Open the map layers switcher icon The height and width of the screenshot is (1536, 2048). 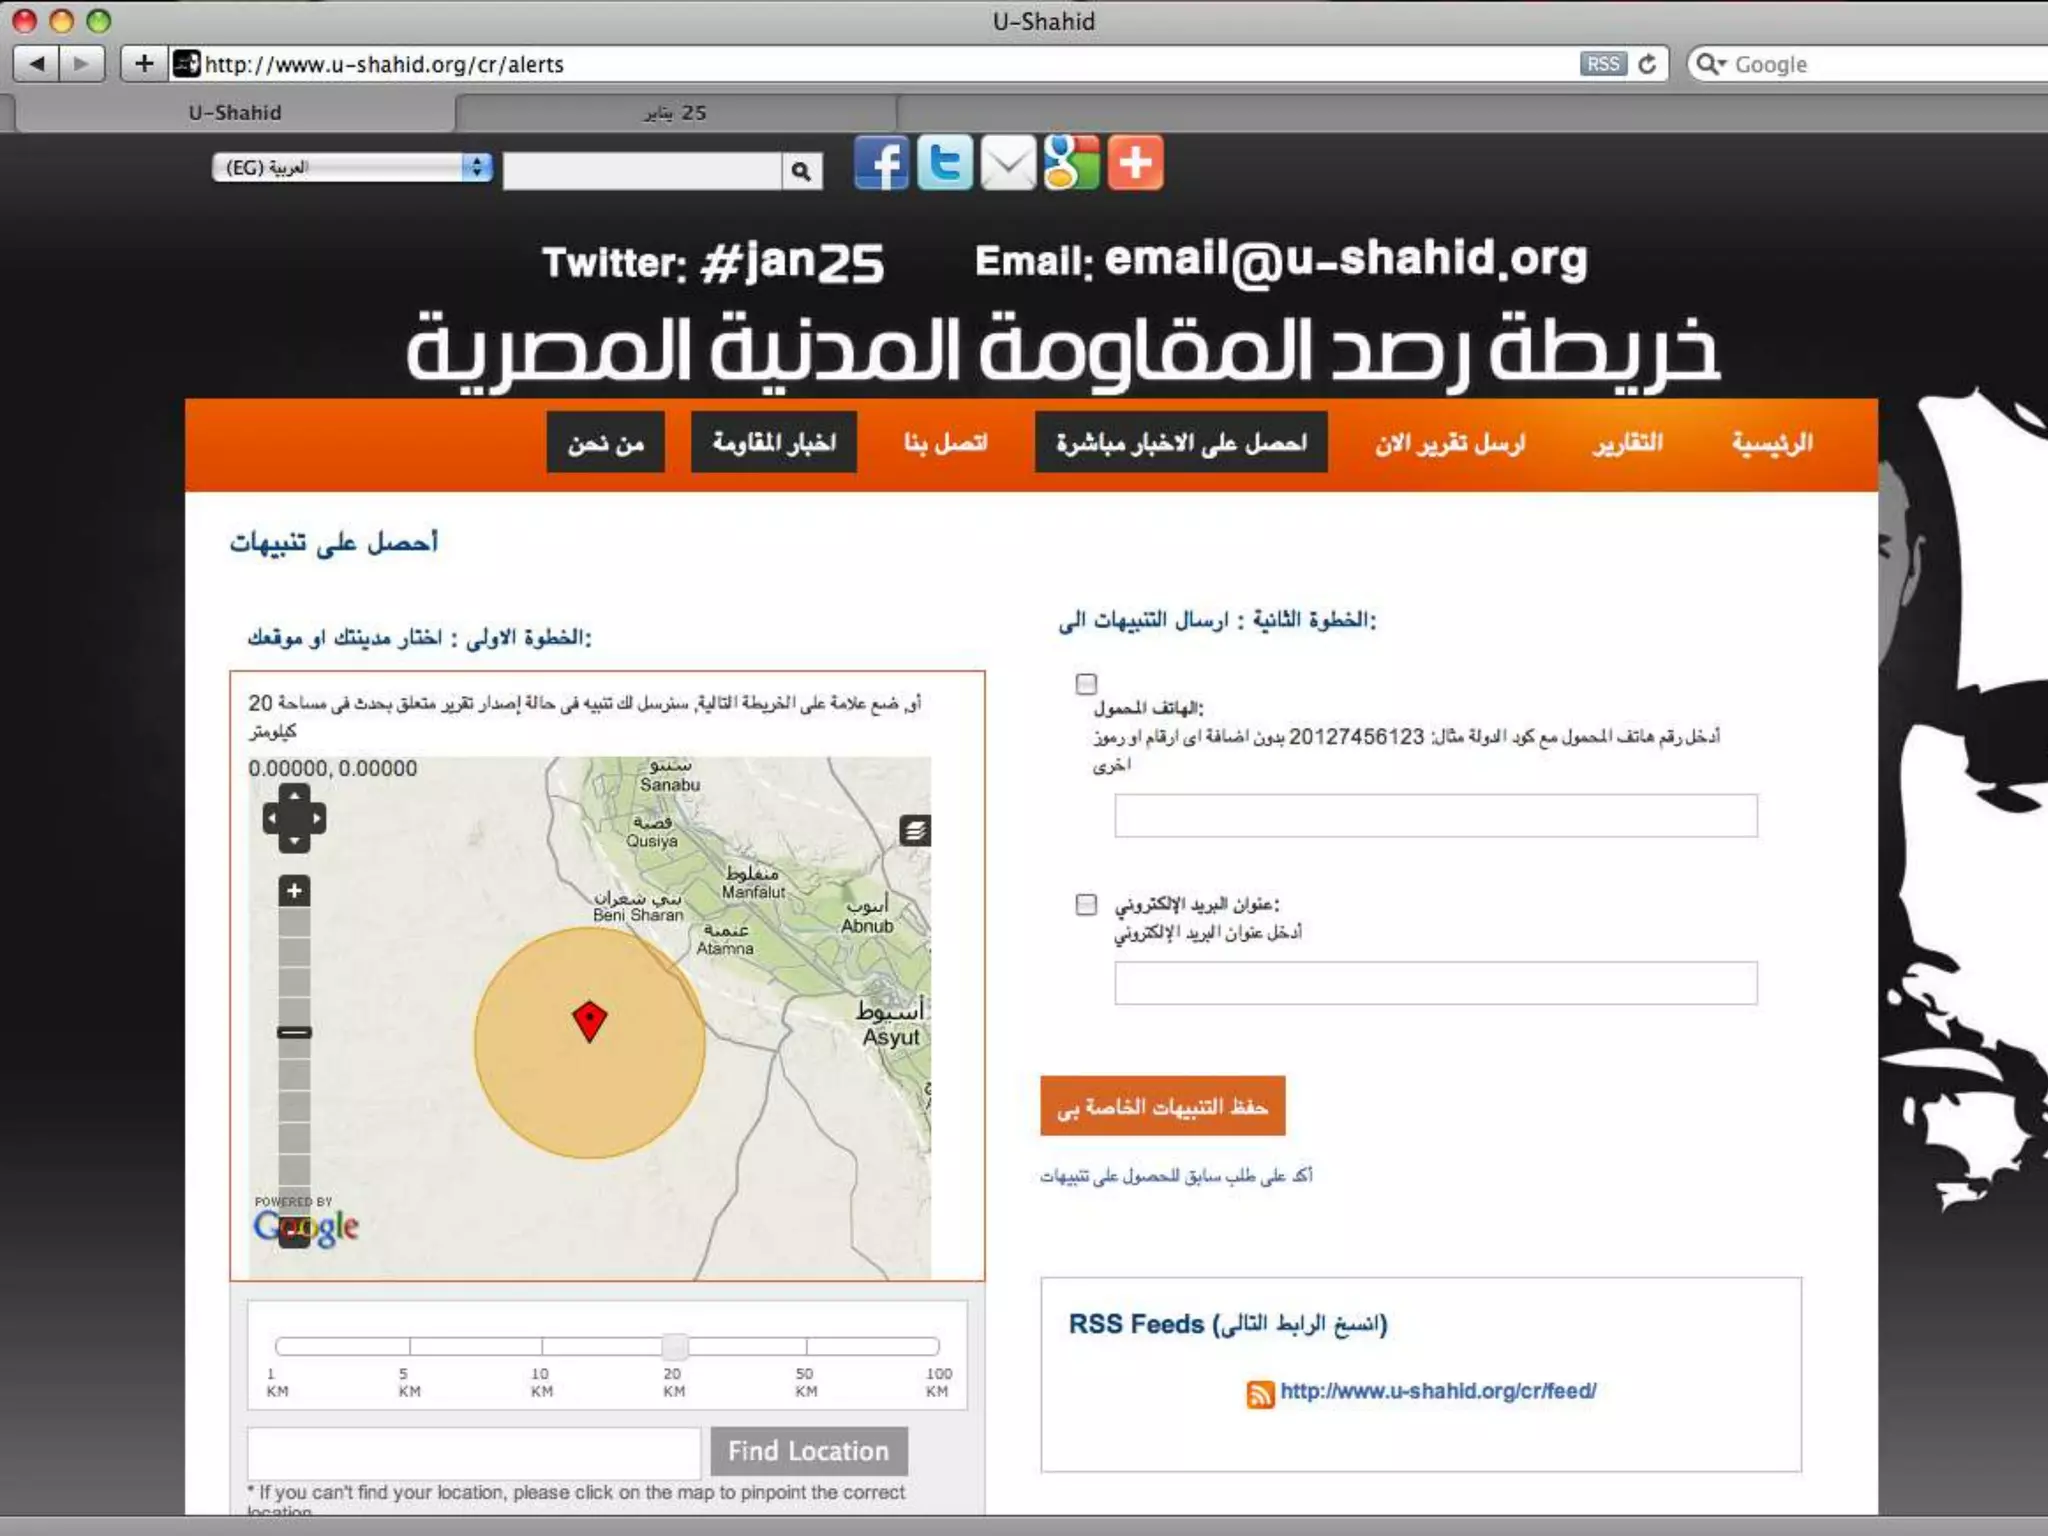(x=914, y=830)
